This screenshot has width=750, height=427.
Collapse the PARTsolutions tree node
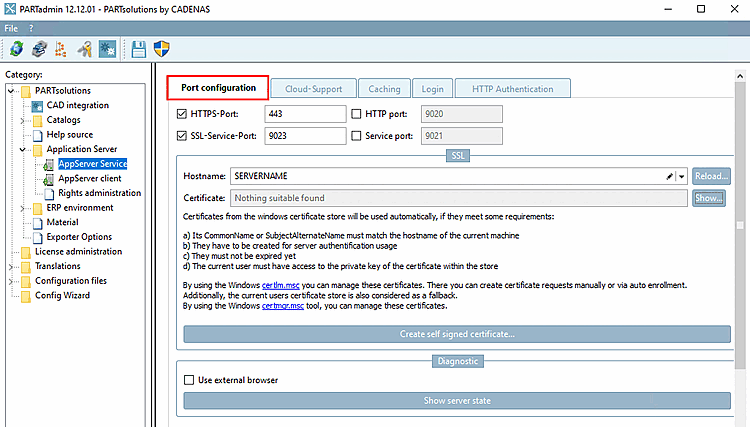[11, 90]
